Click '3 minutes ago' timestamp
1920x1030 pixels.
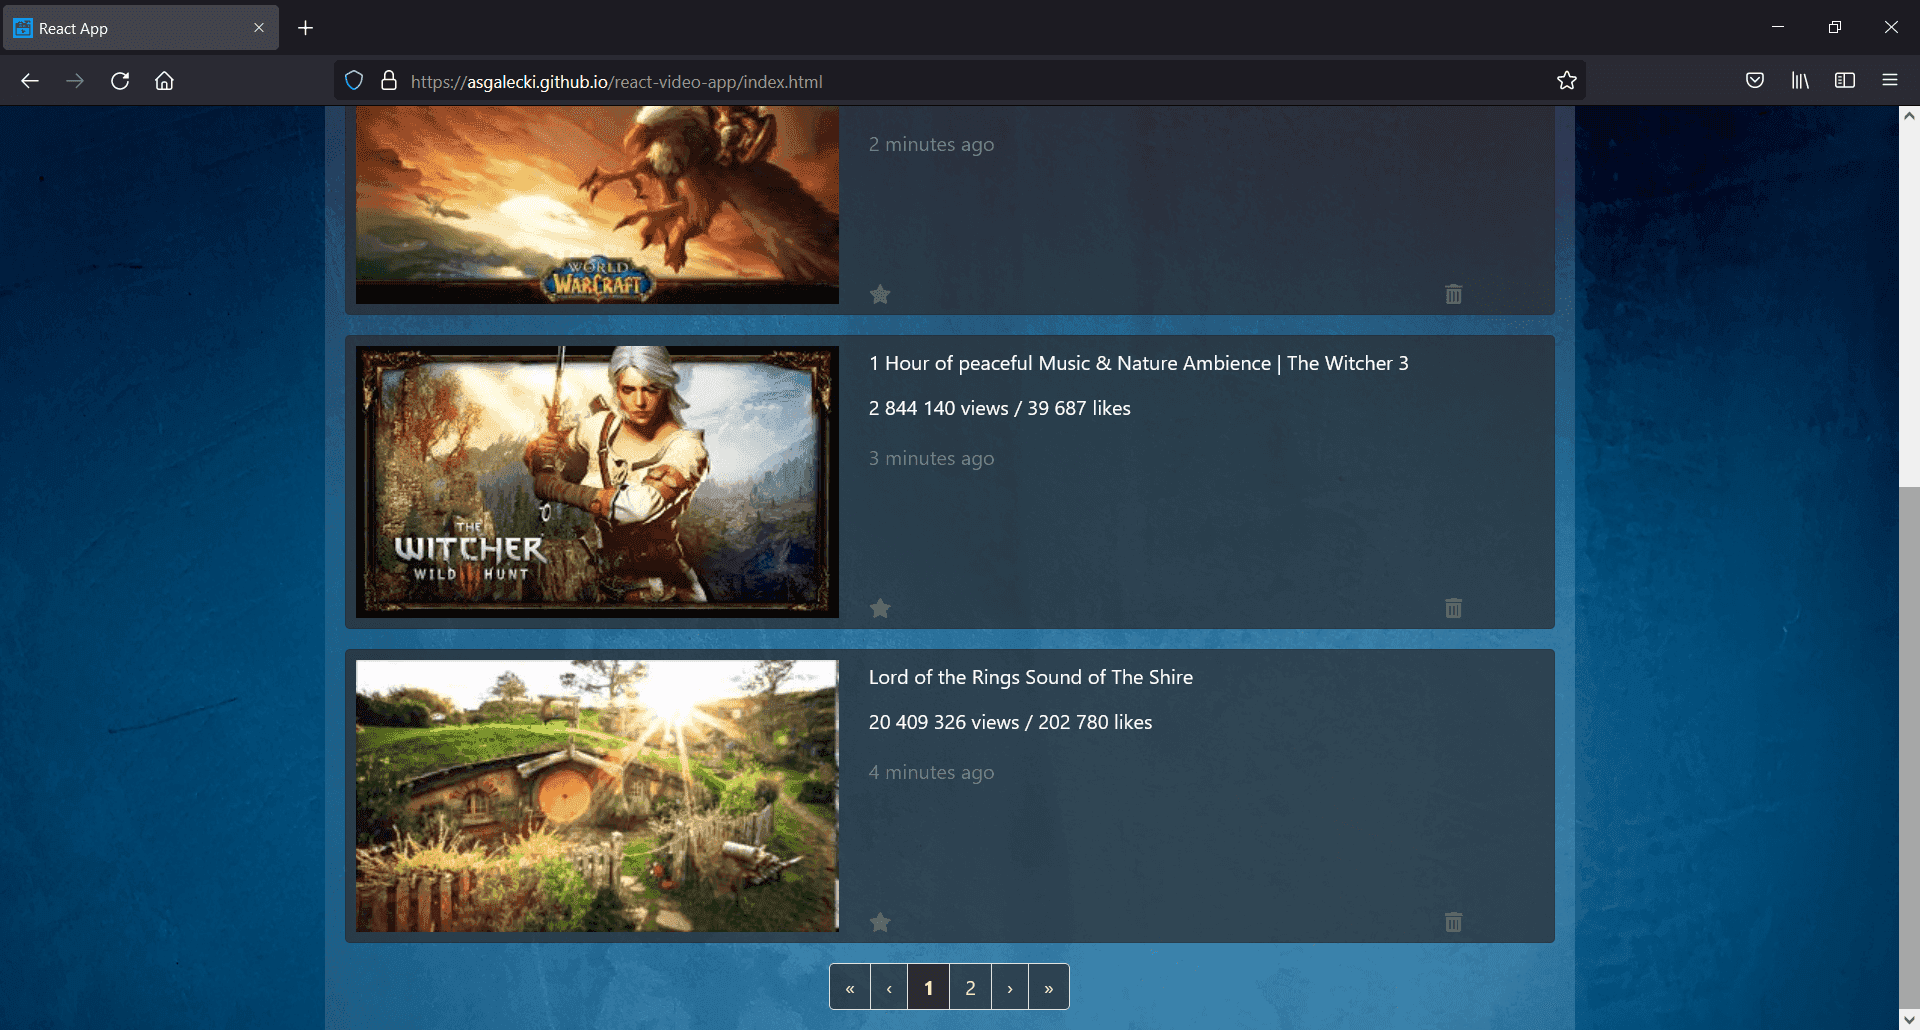point(931,458)
